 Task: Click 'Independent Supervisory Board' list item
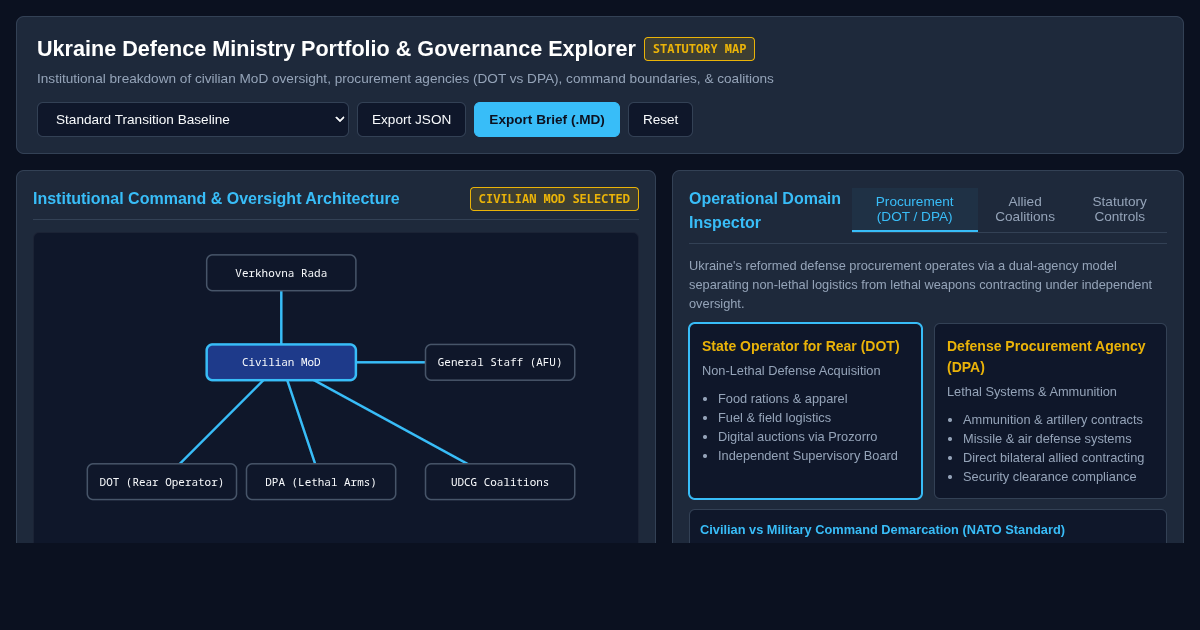pyautogui.click(x=808, y=455)
